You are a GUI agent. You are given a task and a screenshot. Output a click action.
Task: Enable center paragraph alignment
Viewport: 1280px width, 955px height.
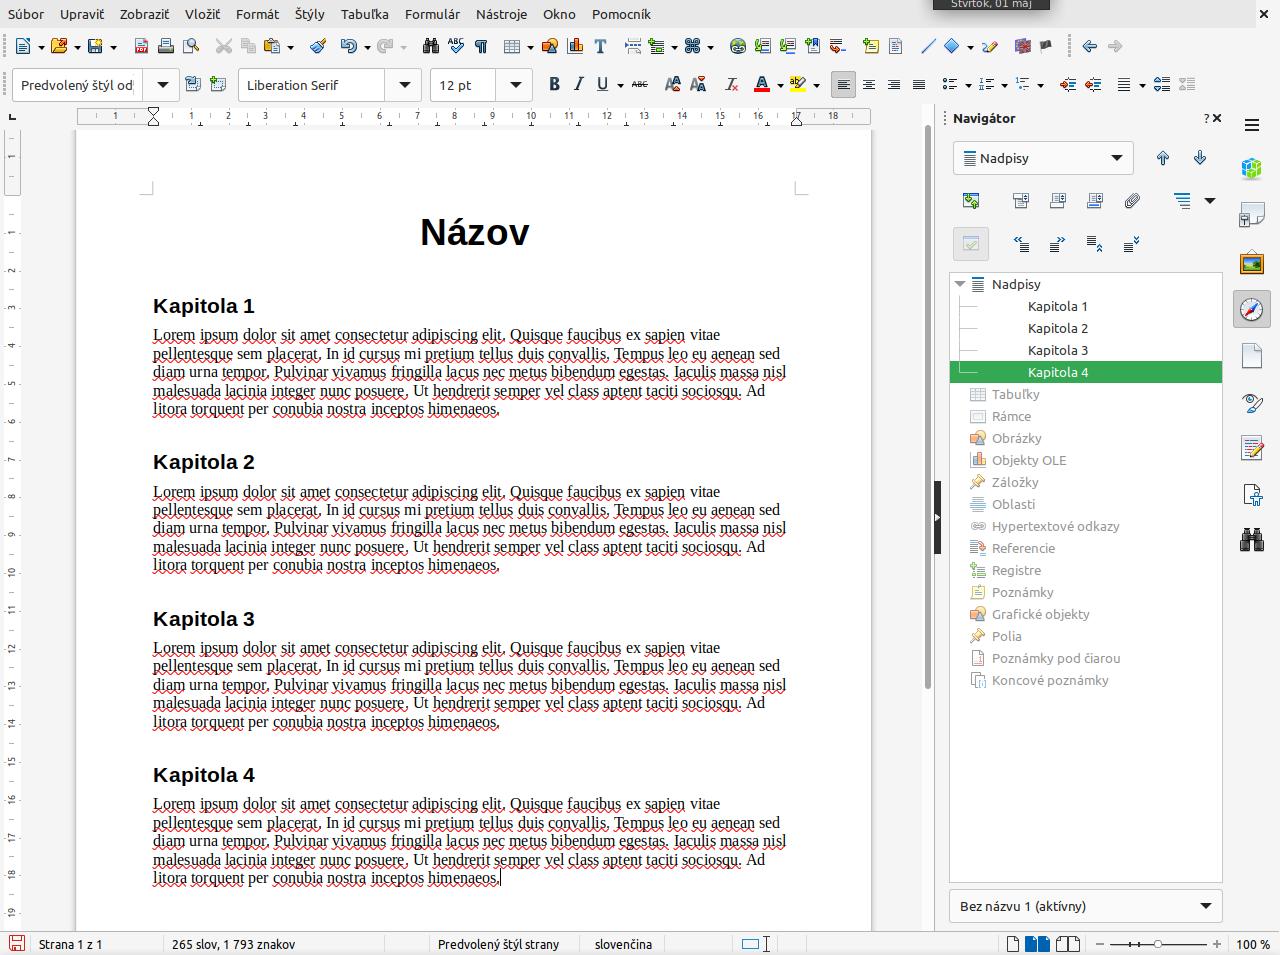[869, 85]
